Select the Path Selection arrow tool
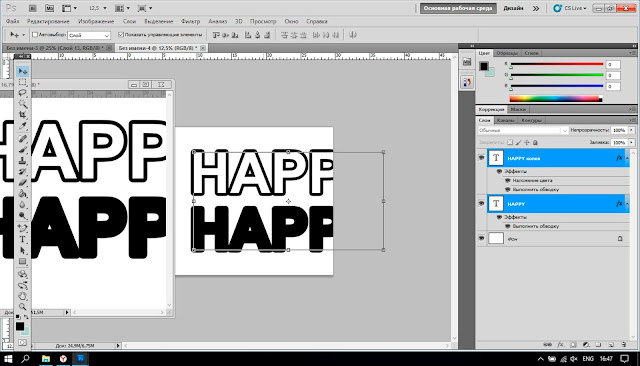Image resolution: width=640 pixels, height=366 pixels. pyautogui.click(x=22, y=250)
